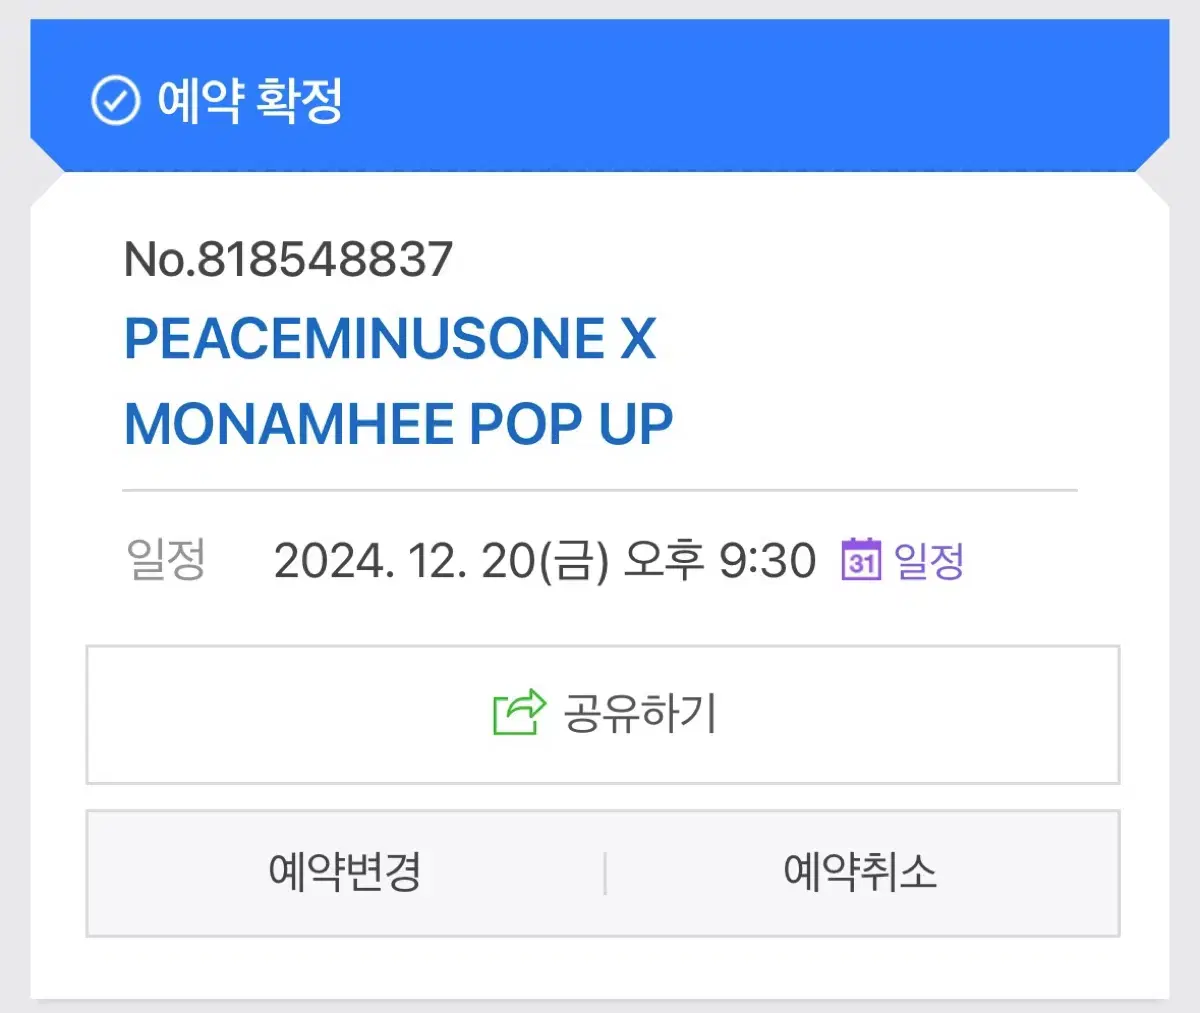Cancel booking with 예약취소
This screenshot has width=1200, height=1013.
(x=861, y=872)
